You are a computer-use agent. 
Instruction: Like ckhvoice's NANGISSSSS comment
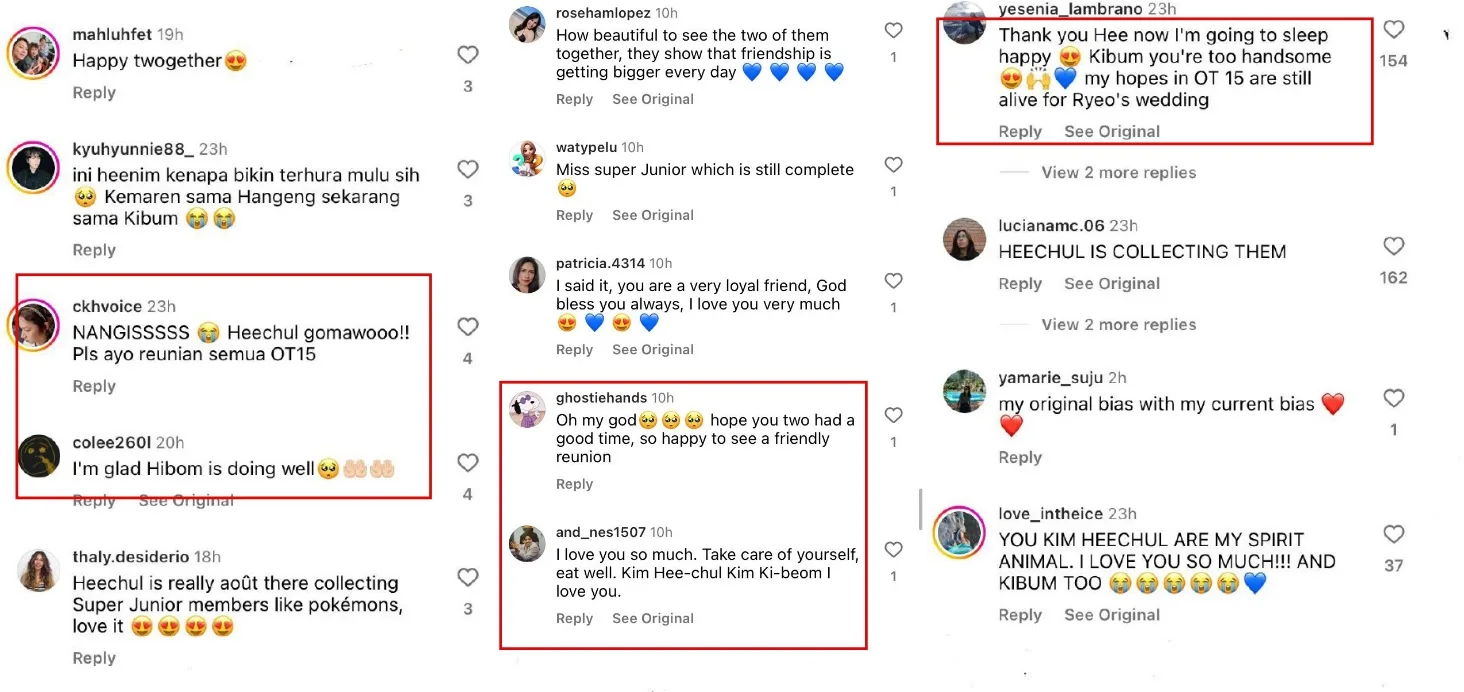(x=467, y=327)
